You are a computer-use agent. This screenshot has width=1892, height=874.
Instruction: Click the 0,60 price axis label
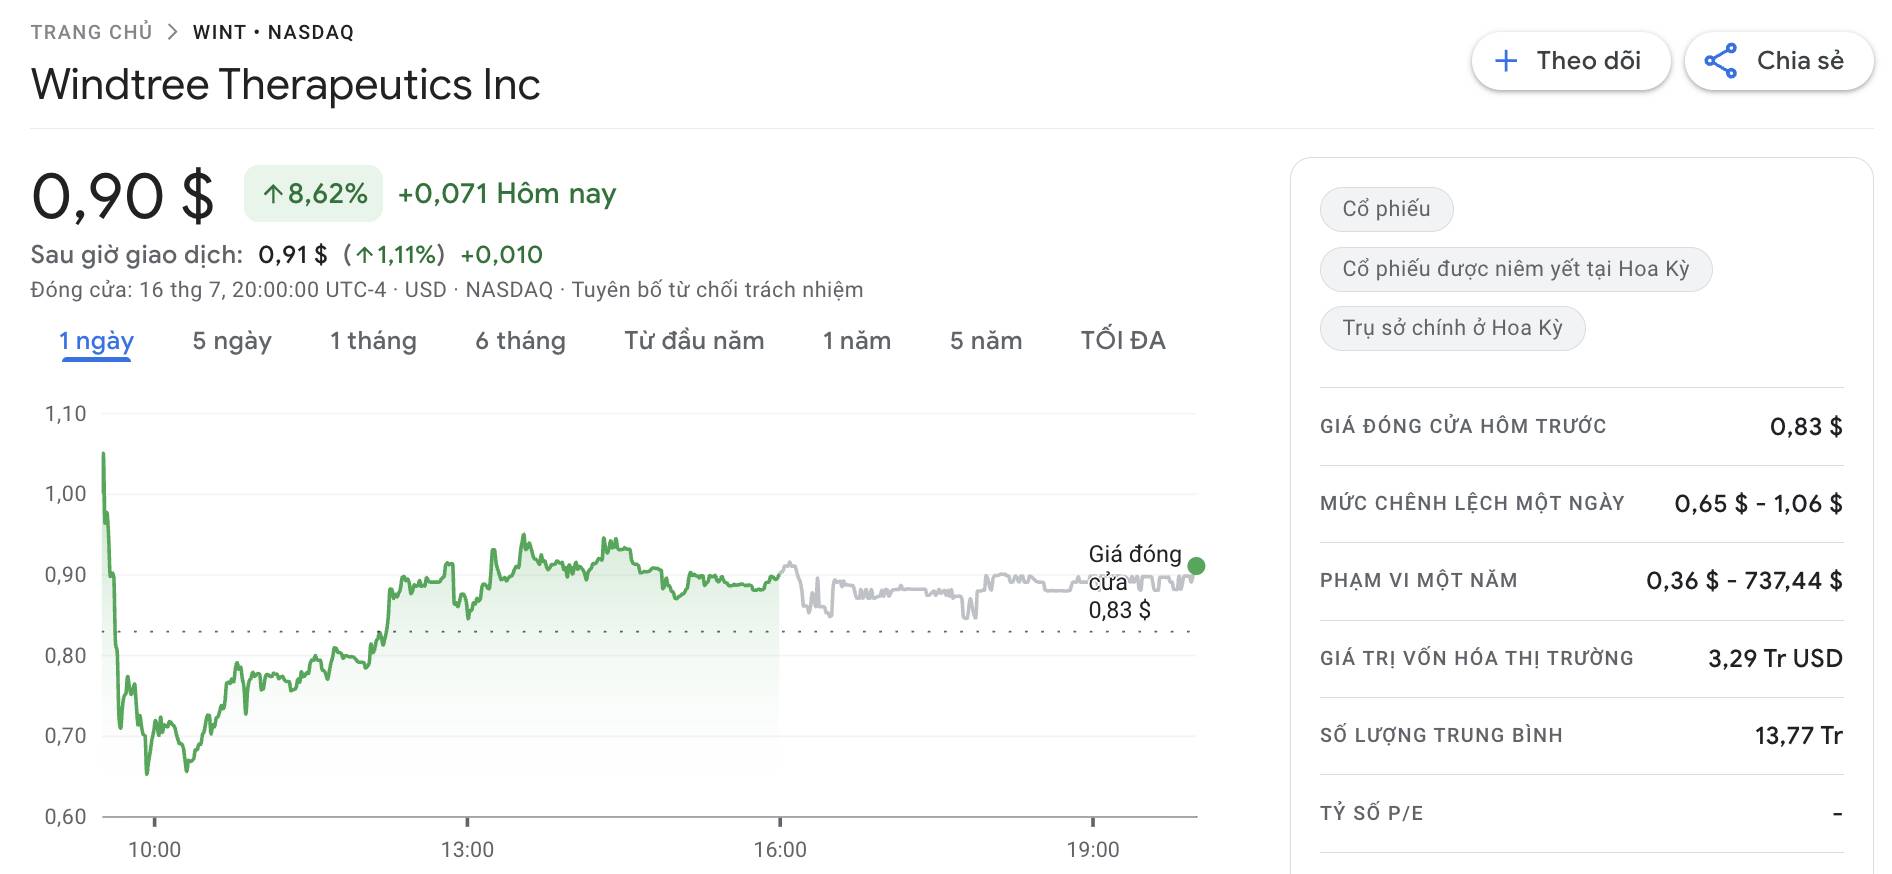(x=66, y=817)
